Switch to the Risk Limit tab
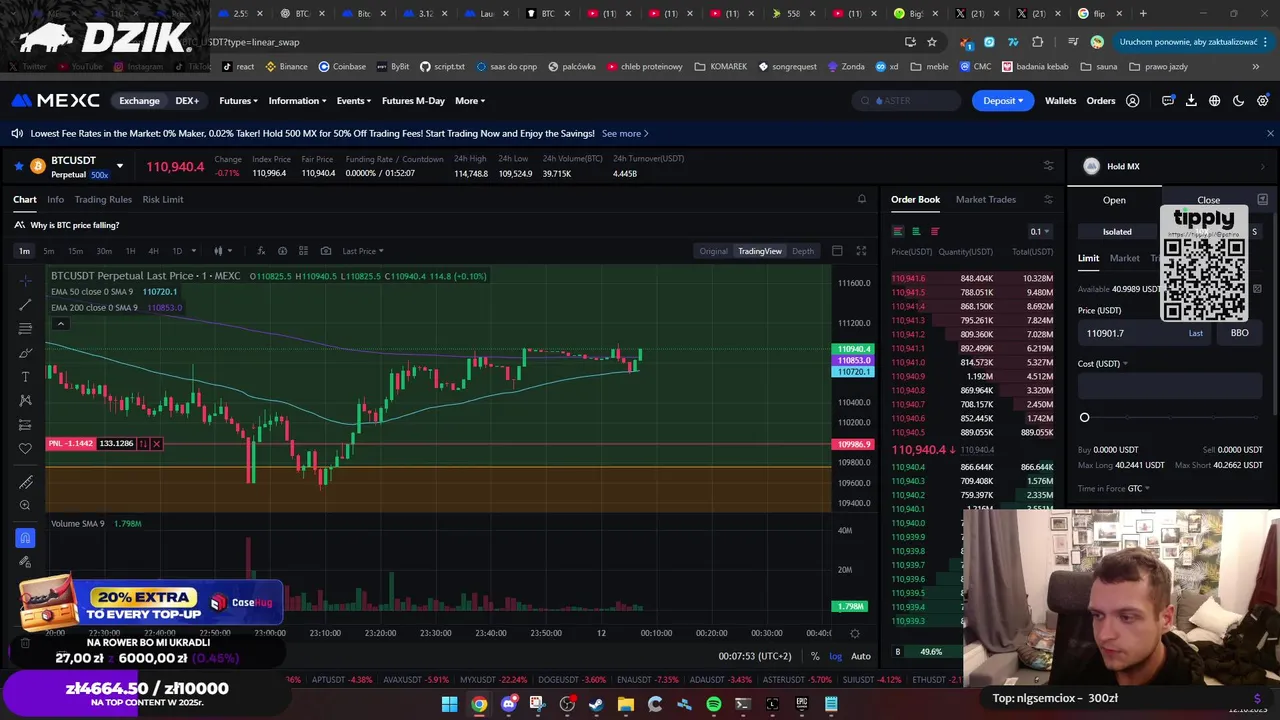1280x720 pixels. point(163,199)
